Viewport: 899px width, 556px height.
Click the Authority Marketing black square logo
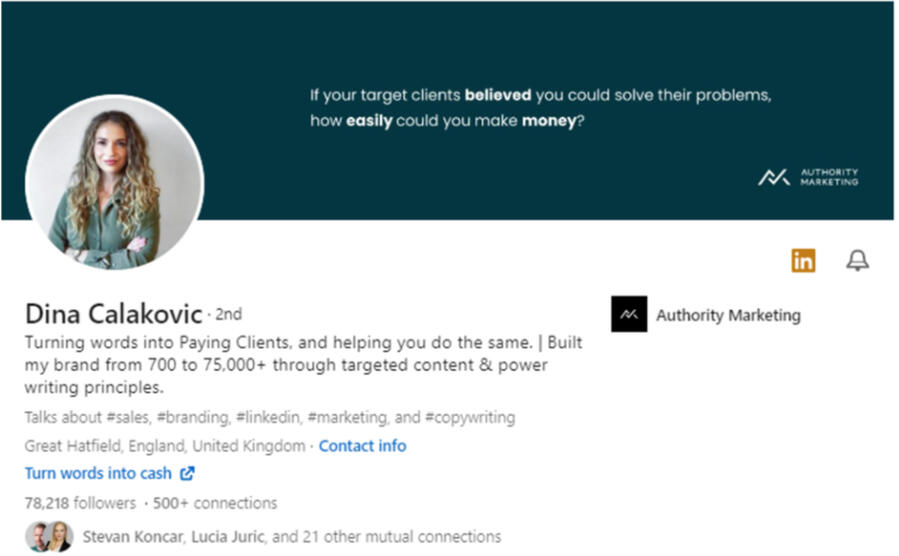[x=629, y=315]
